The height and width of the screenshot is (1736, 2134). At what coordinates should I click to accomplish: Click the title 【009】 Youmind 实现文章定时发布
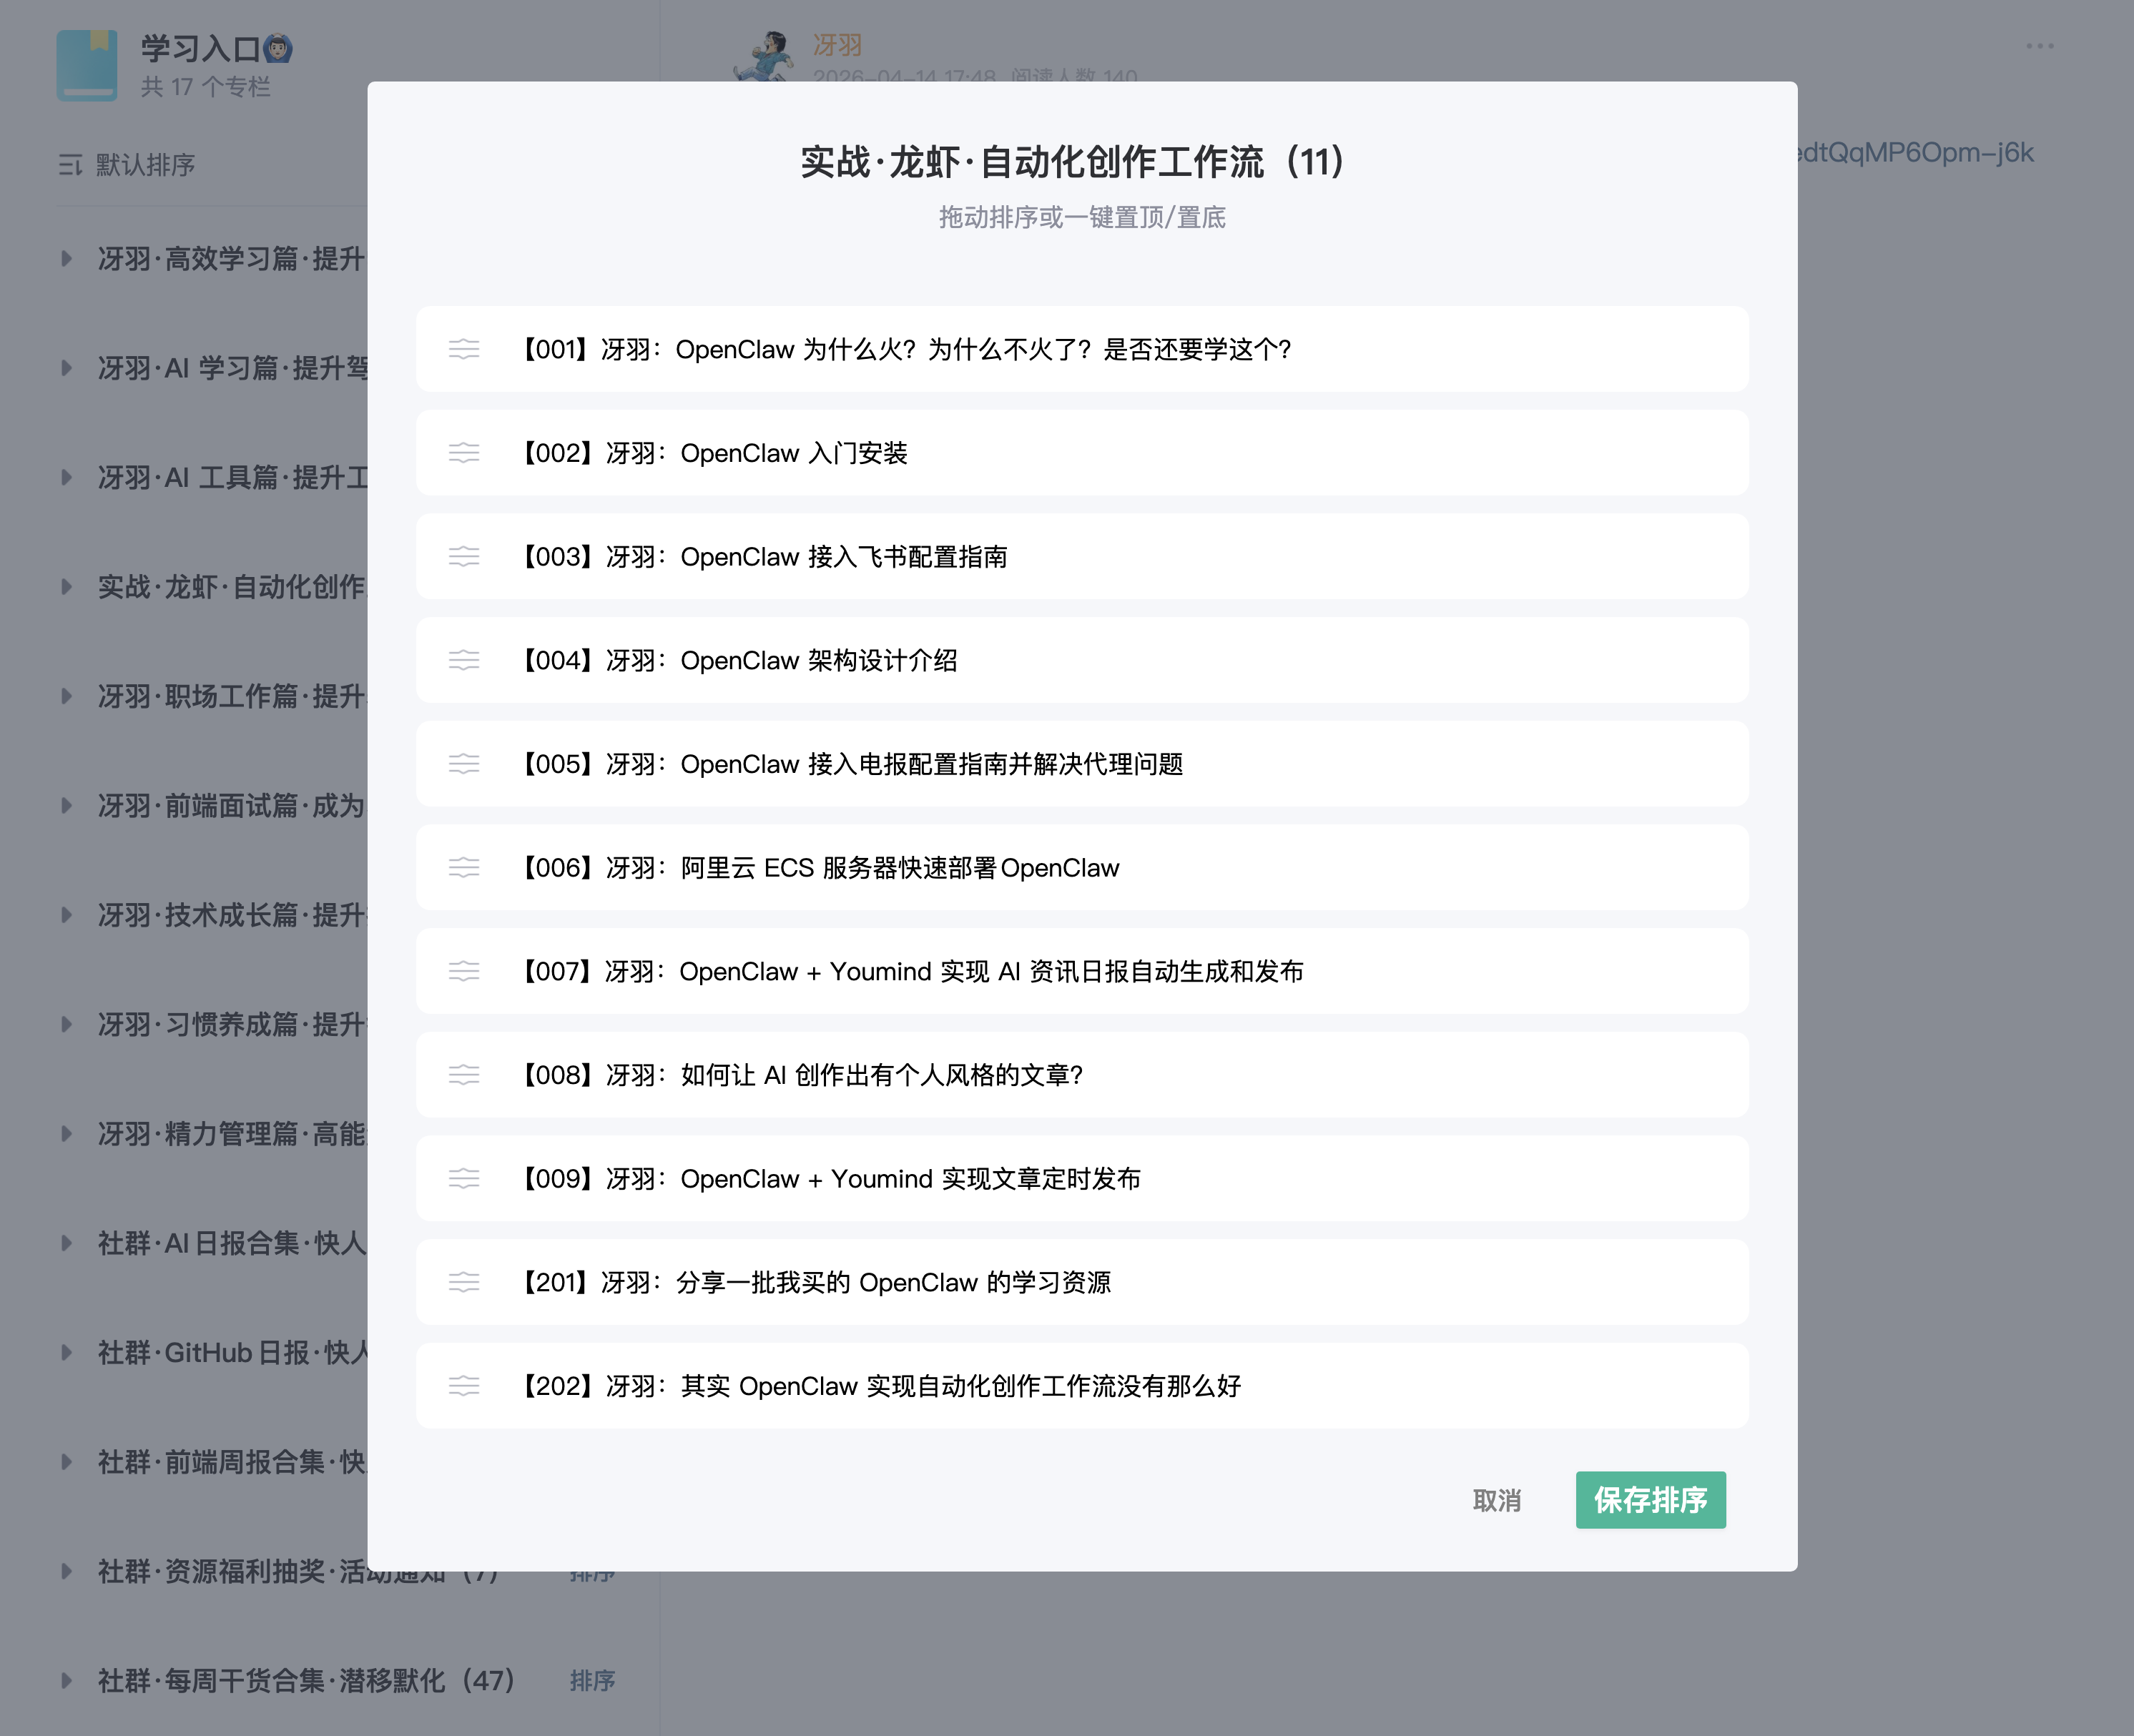pyautogui.click(x=829, y=1179)
